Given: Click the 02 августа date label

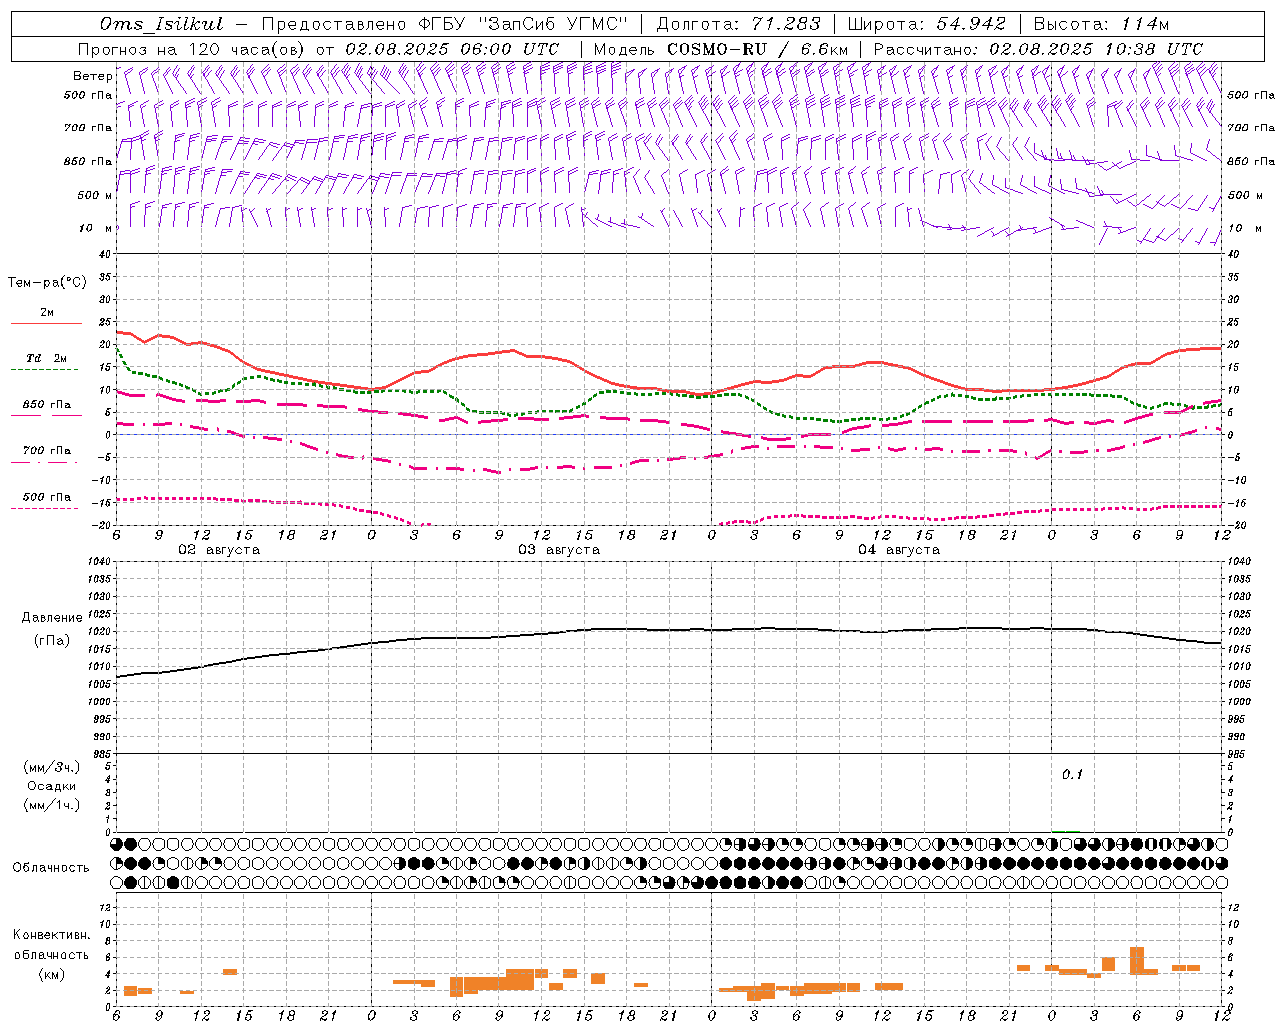Looking at the screenshot, I should click(219, 550).
